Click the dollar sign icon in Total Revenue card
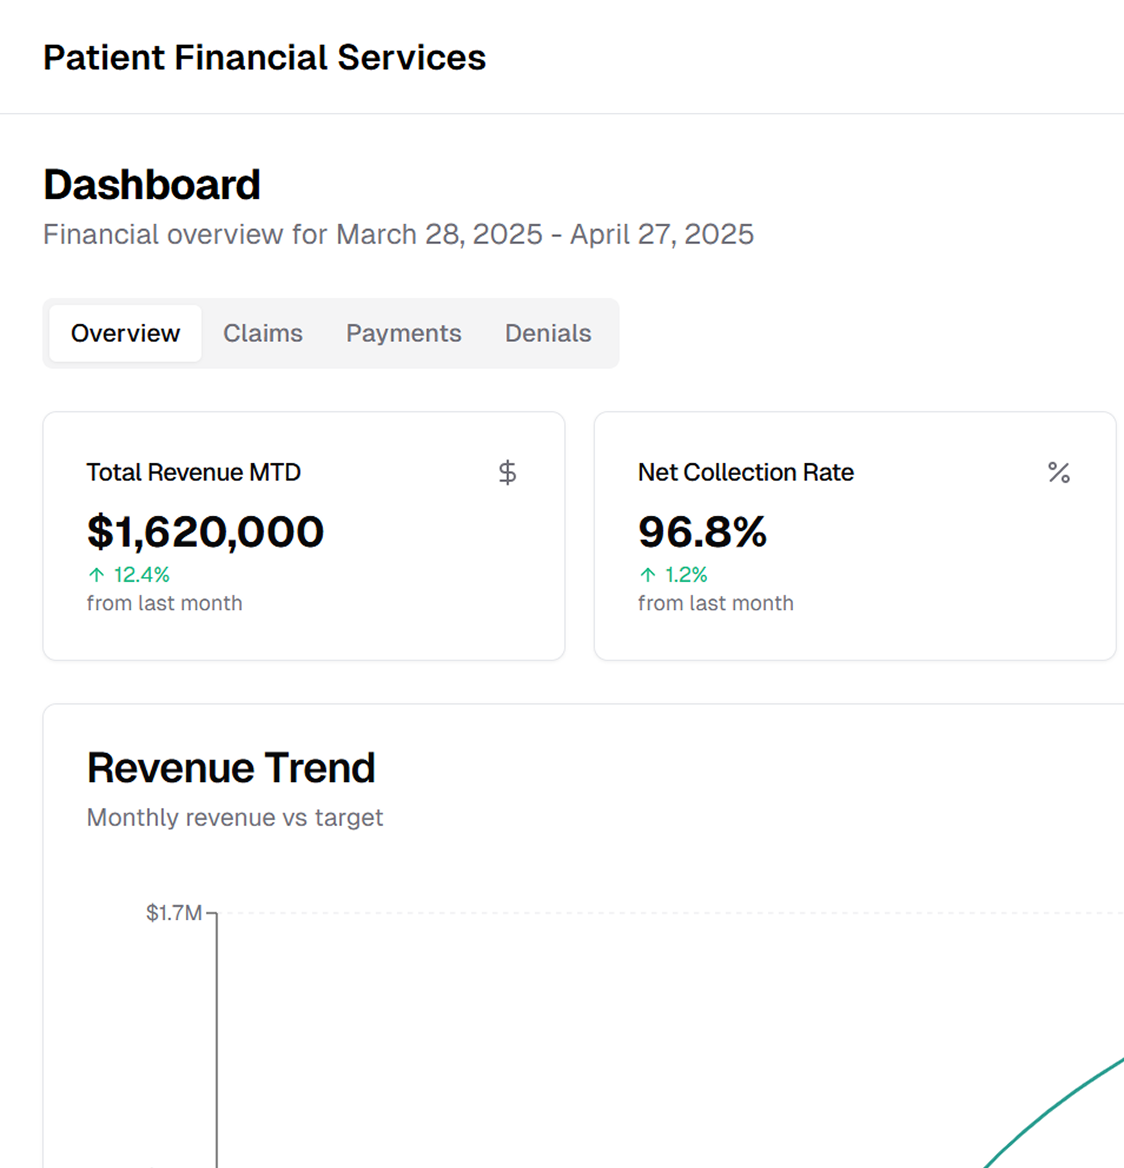The height and width of the screenshot is (1168, 1124). [x=507, y=472]
